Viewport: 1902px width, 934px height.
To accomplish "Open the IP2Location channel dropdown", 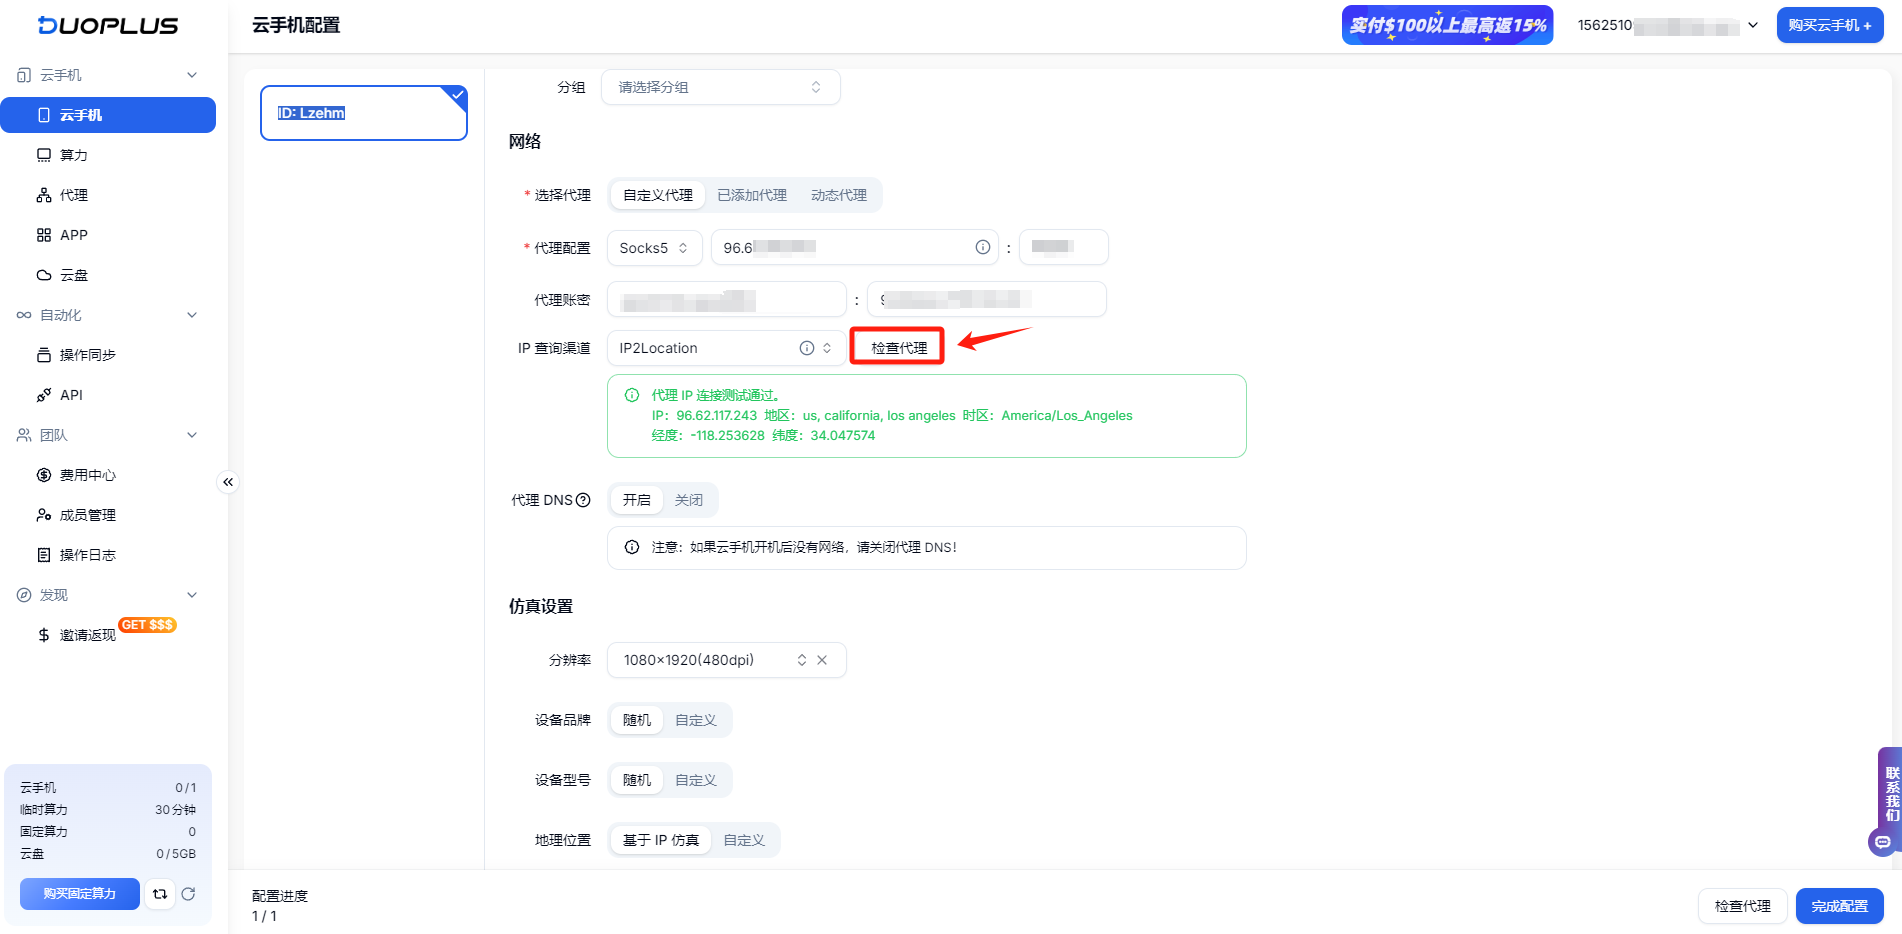I will [725, 348].
